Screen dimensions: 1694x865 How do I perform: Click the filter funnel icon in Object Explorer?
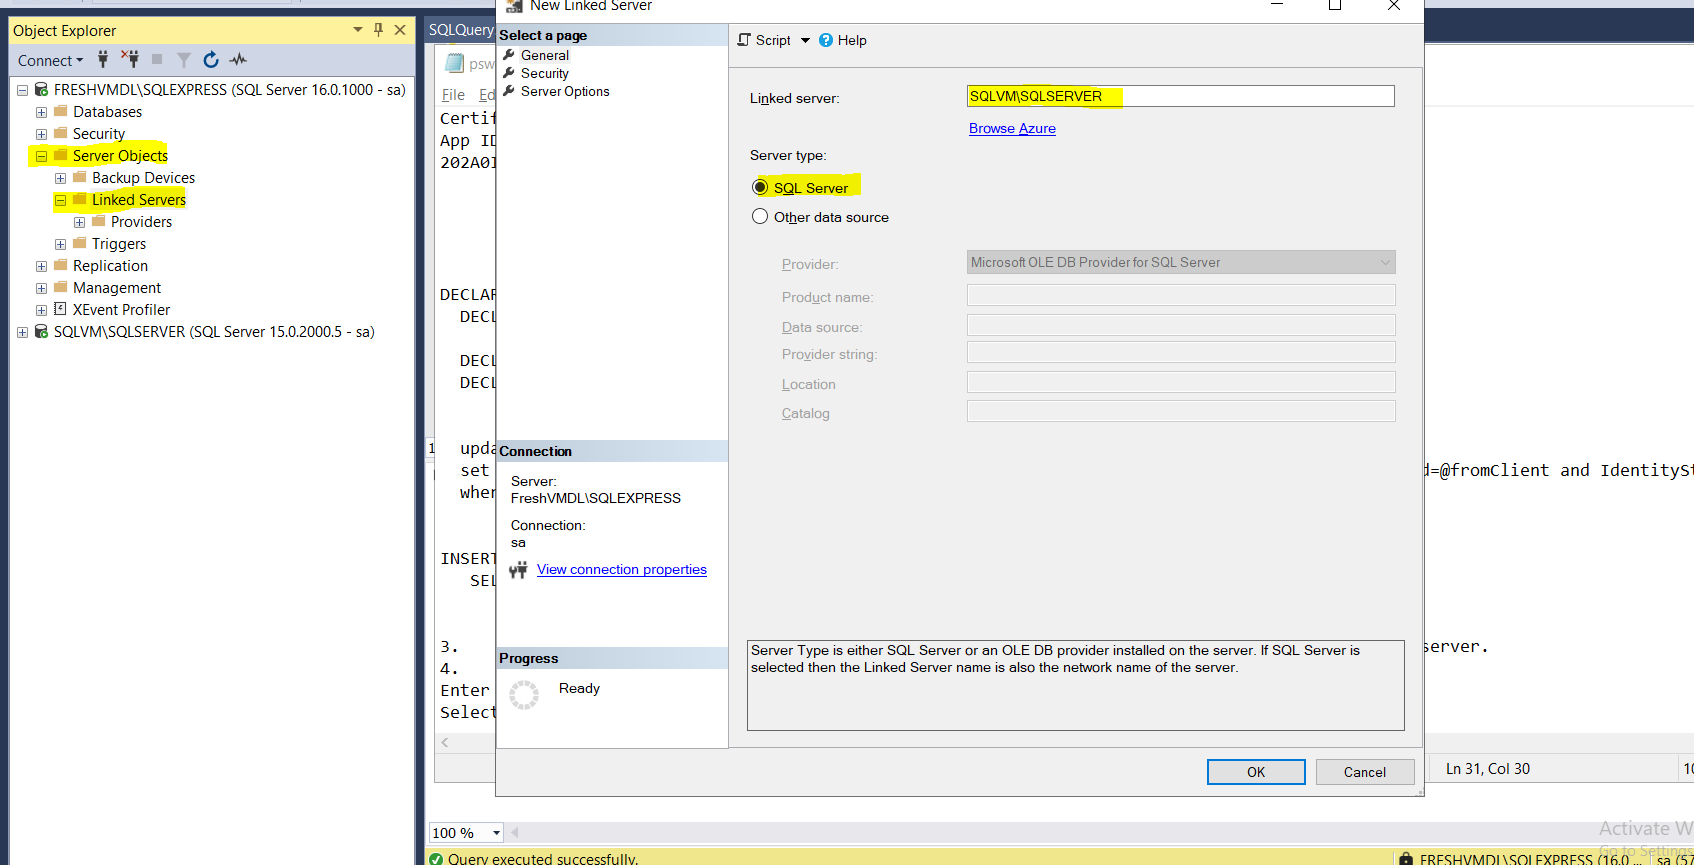184,60
